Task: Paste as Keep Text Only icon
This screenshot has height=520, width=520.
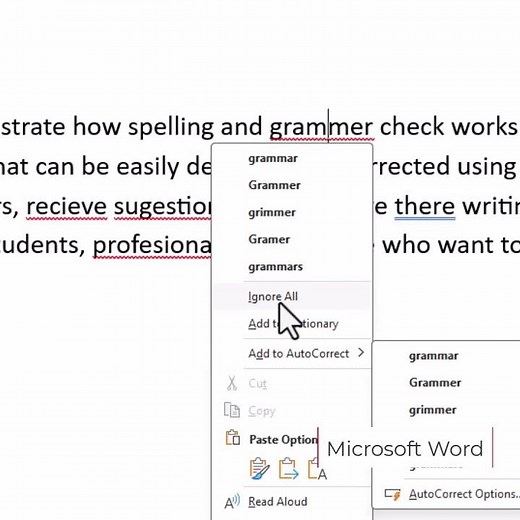Action: [x=317, y=468]
